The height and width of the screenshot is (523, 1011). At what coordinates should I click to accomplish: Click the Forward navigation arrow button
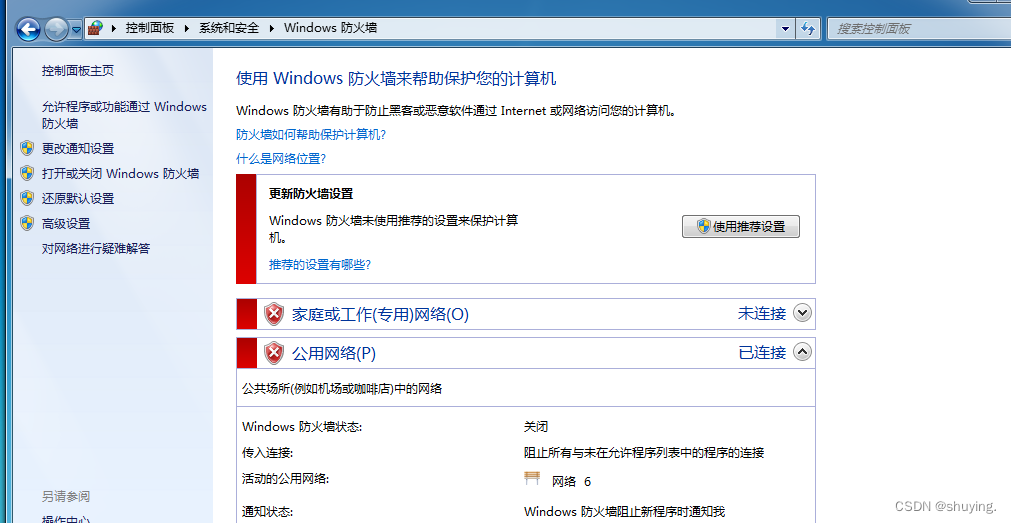56,29
